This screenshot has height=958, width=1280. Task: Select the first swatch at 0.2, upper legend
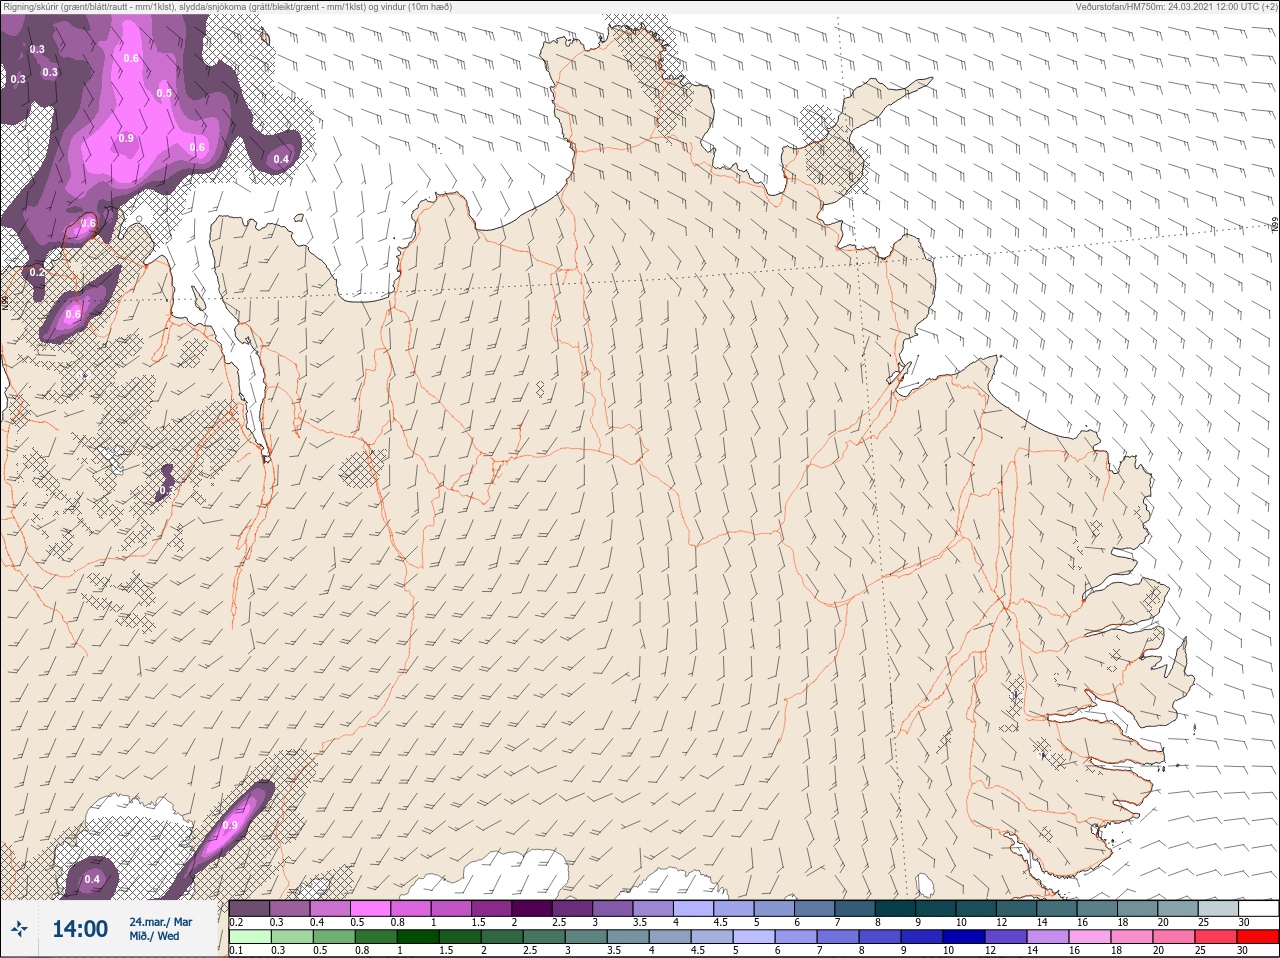point(249,908)
